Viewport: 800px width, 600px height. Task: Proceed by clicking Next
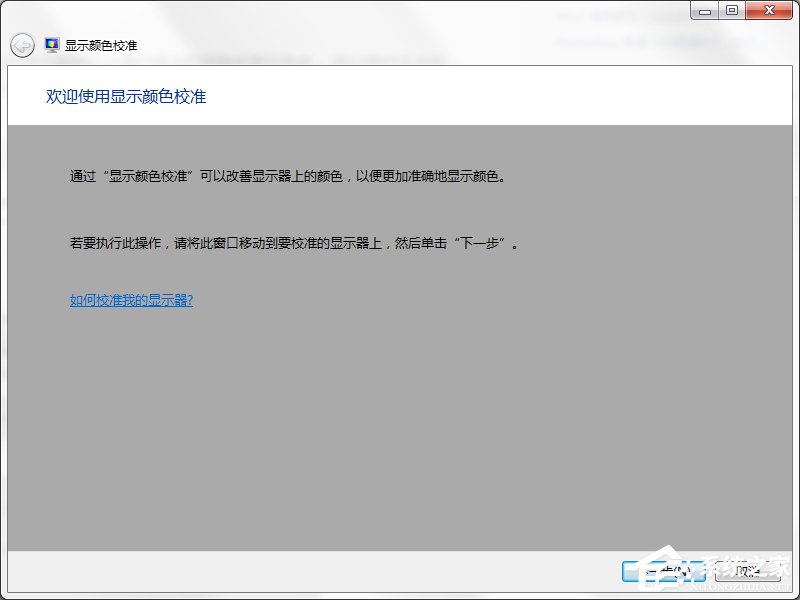point(664,571)
